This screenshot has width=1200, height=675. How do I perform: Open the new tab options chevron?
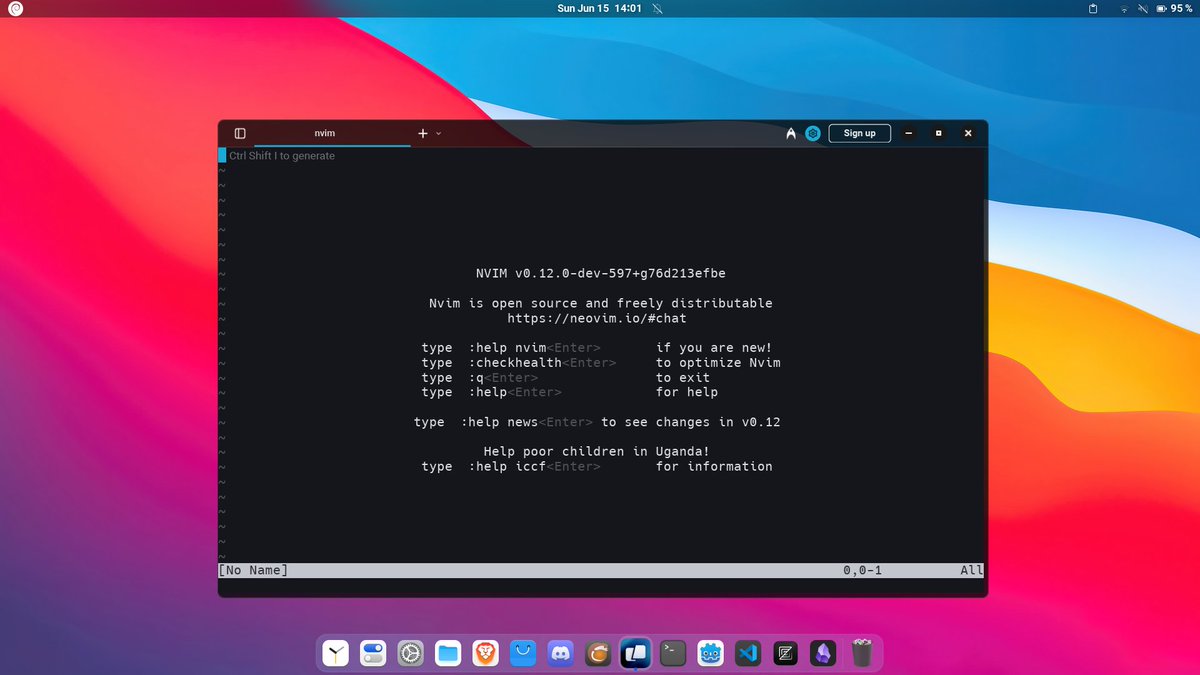click(439, 133)
